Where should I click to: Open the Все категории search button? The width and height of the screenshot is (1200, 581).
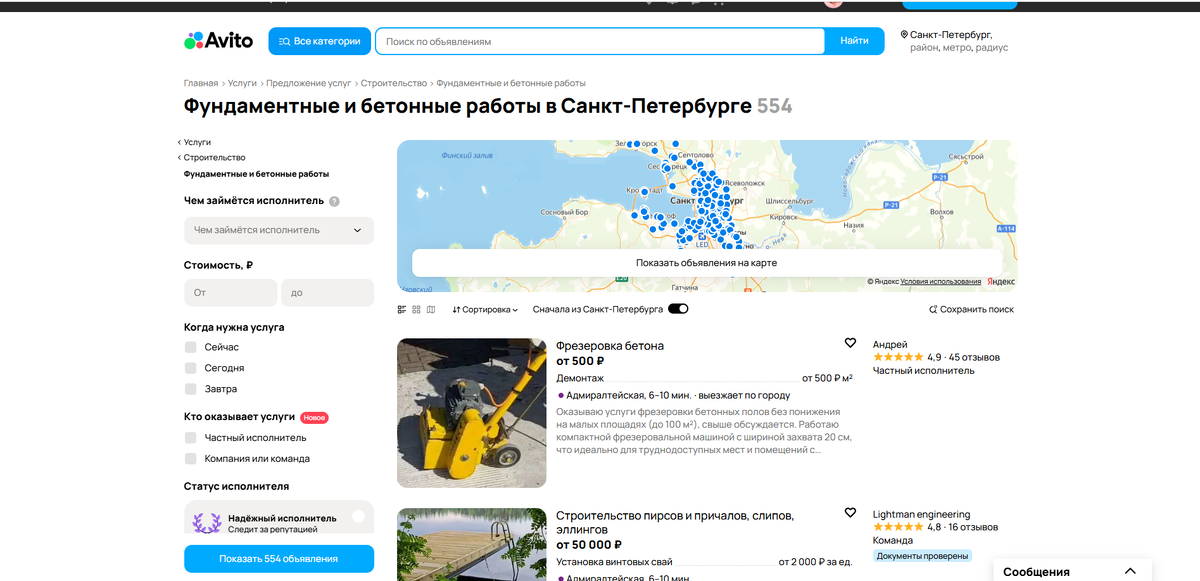[319, 40]
